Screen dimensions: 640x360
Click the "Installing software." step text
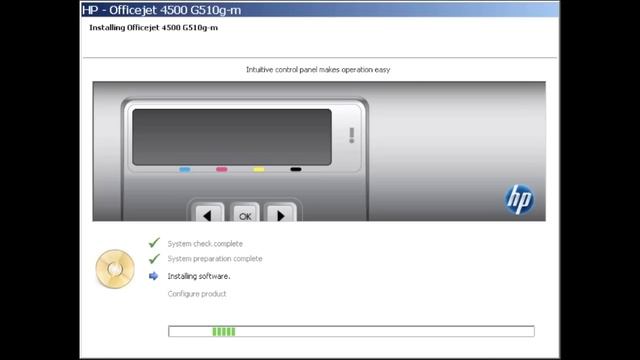[199, 276]
